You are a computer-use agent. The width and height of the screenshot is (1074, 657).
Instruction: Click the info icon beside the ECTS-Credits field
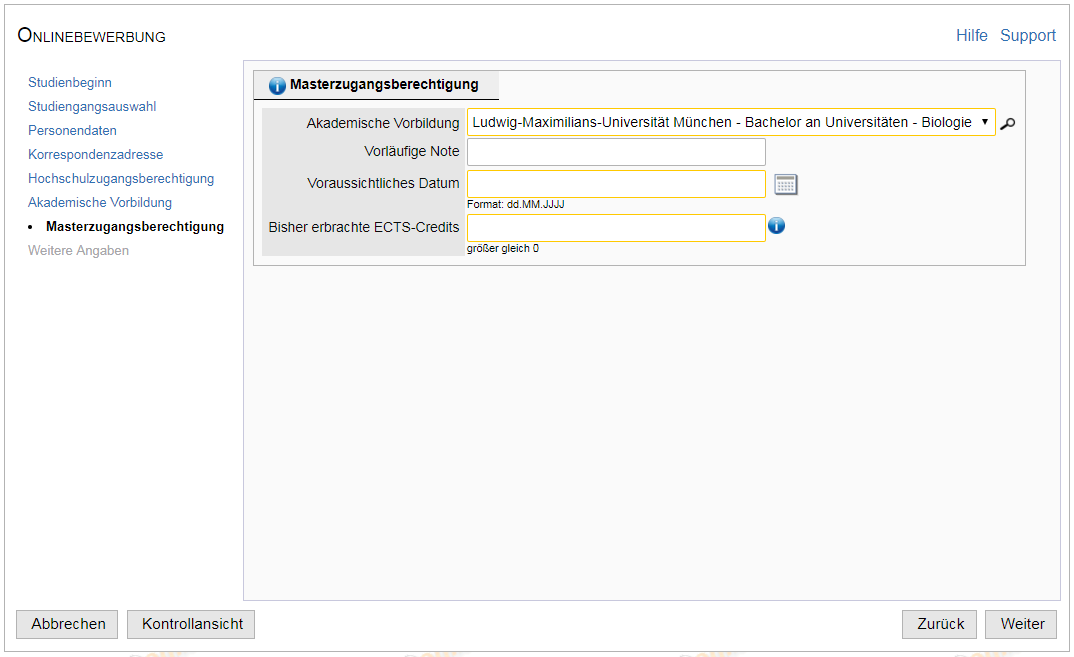[x=776, y=226]
